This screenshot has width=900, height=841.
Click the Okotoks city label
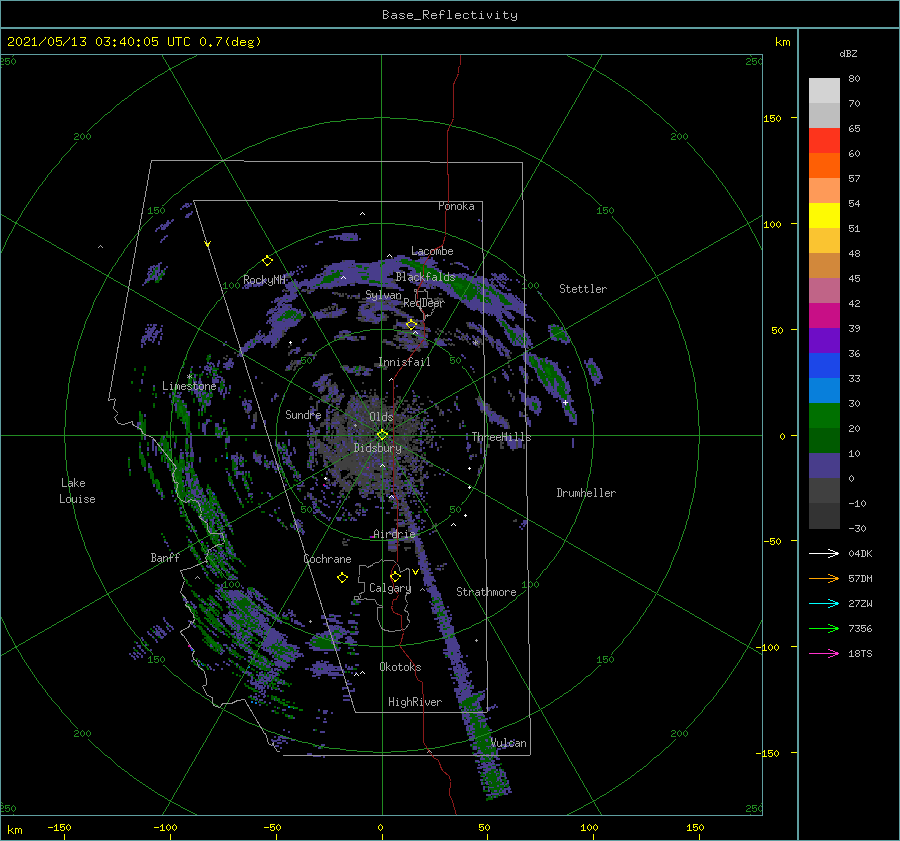coord(400,666)
